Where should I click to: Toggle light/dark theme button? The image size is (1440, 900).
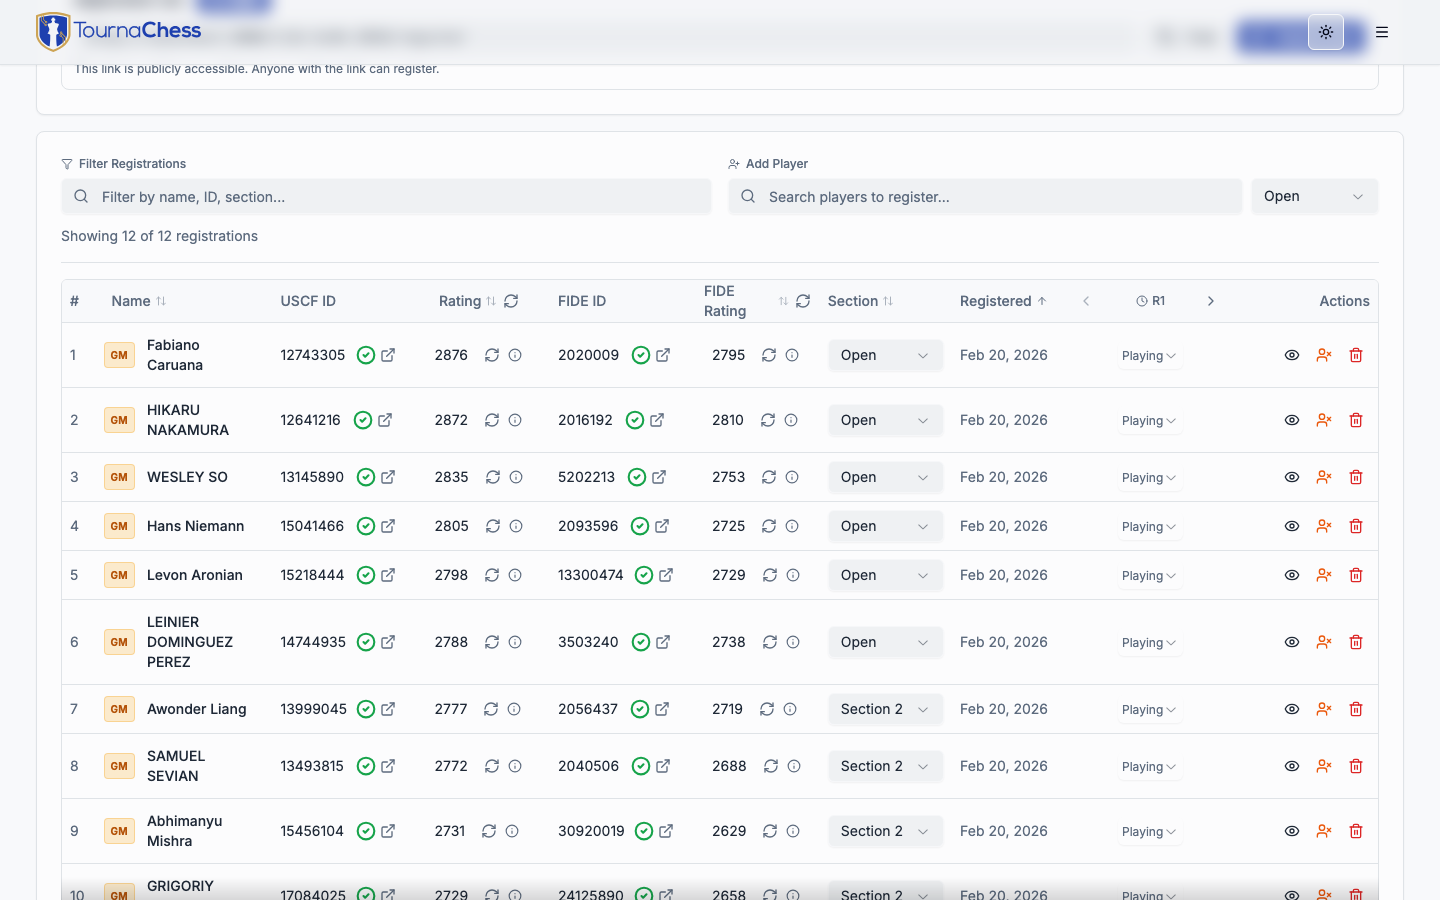point(1326,32)
